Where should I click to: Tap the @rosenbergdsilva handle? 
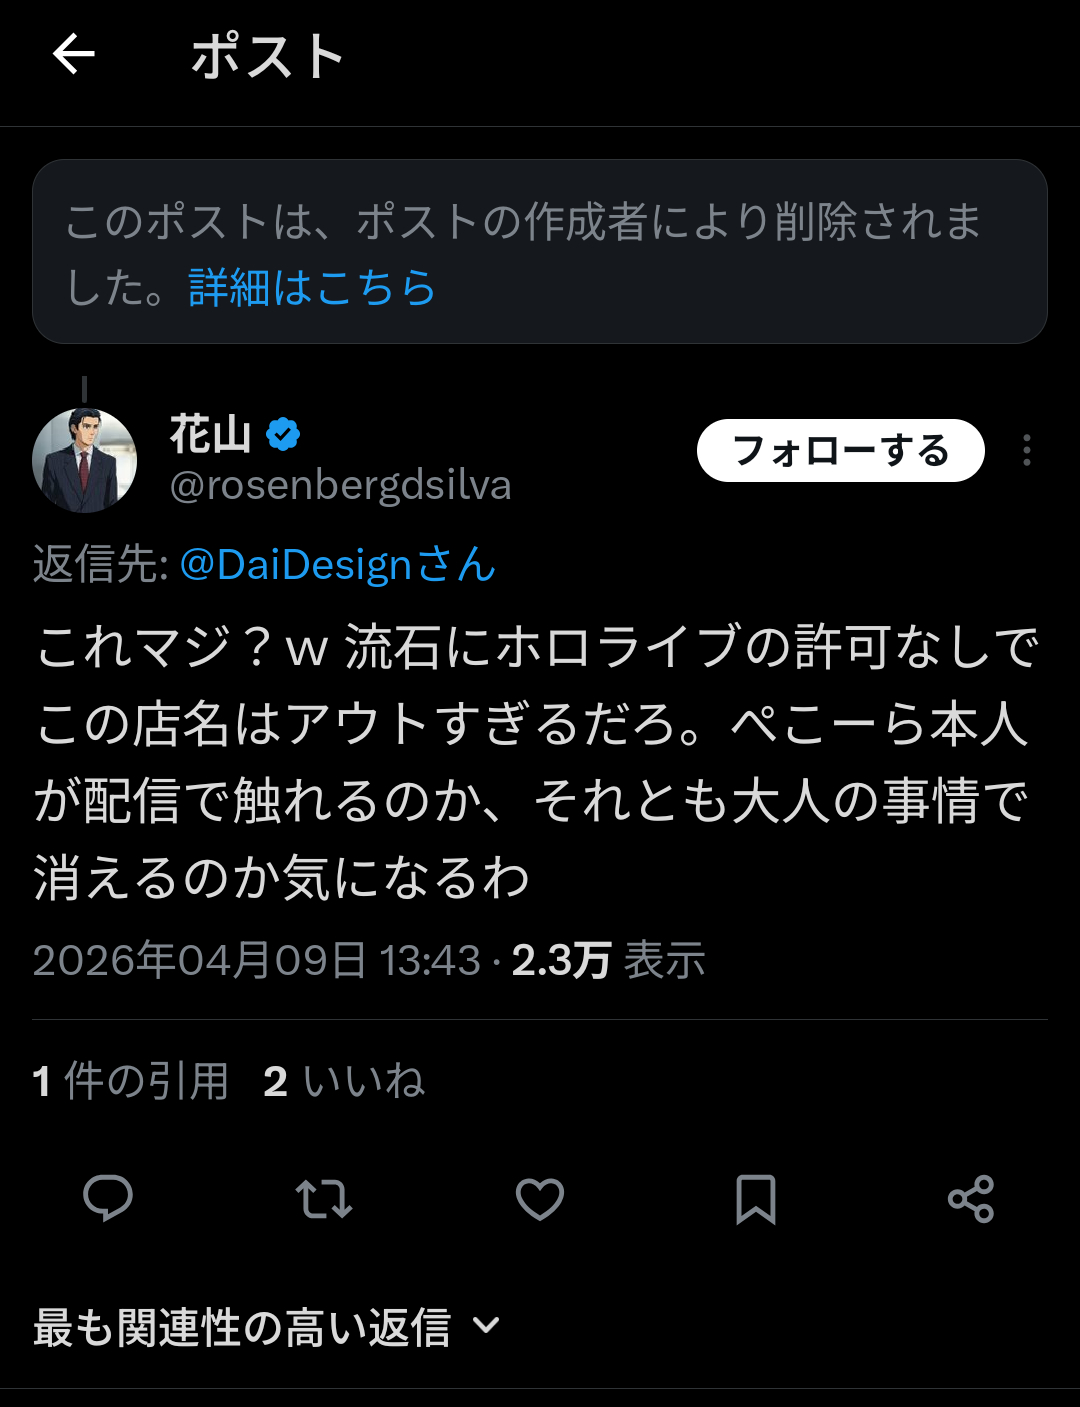click(x=341, y=486)
